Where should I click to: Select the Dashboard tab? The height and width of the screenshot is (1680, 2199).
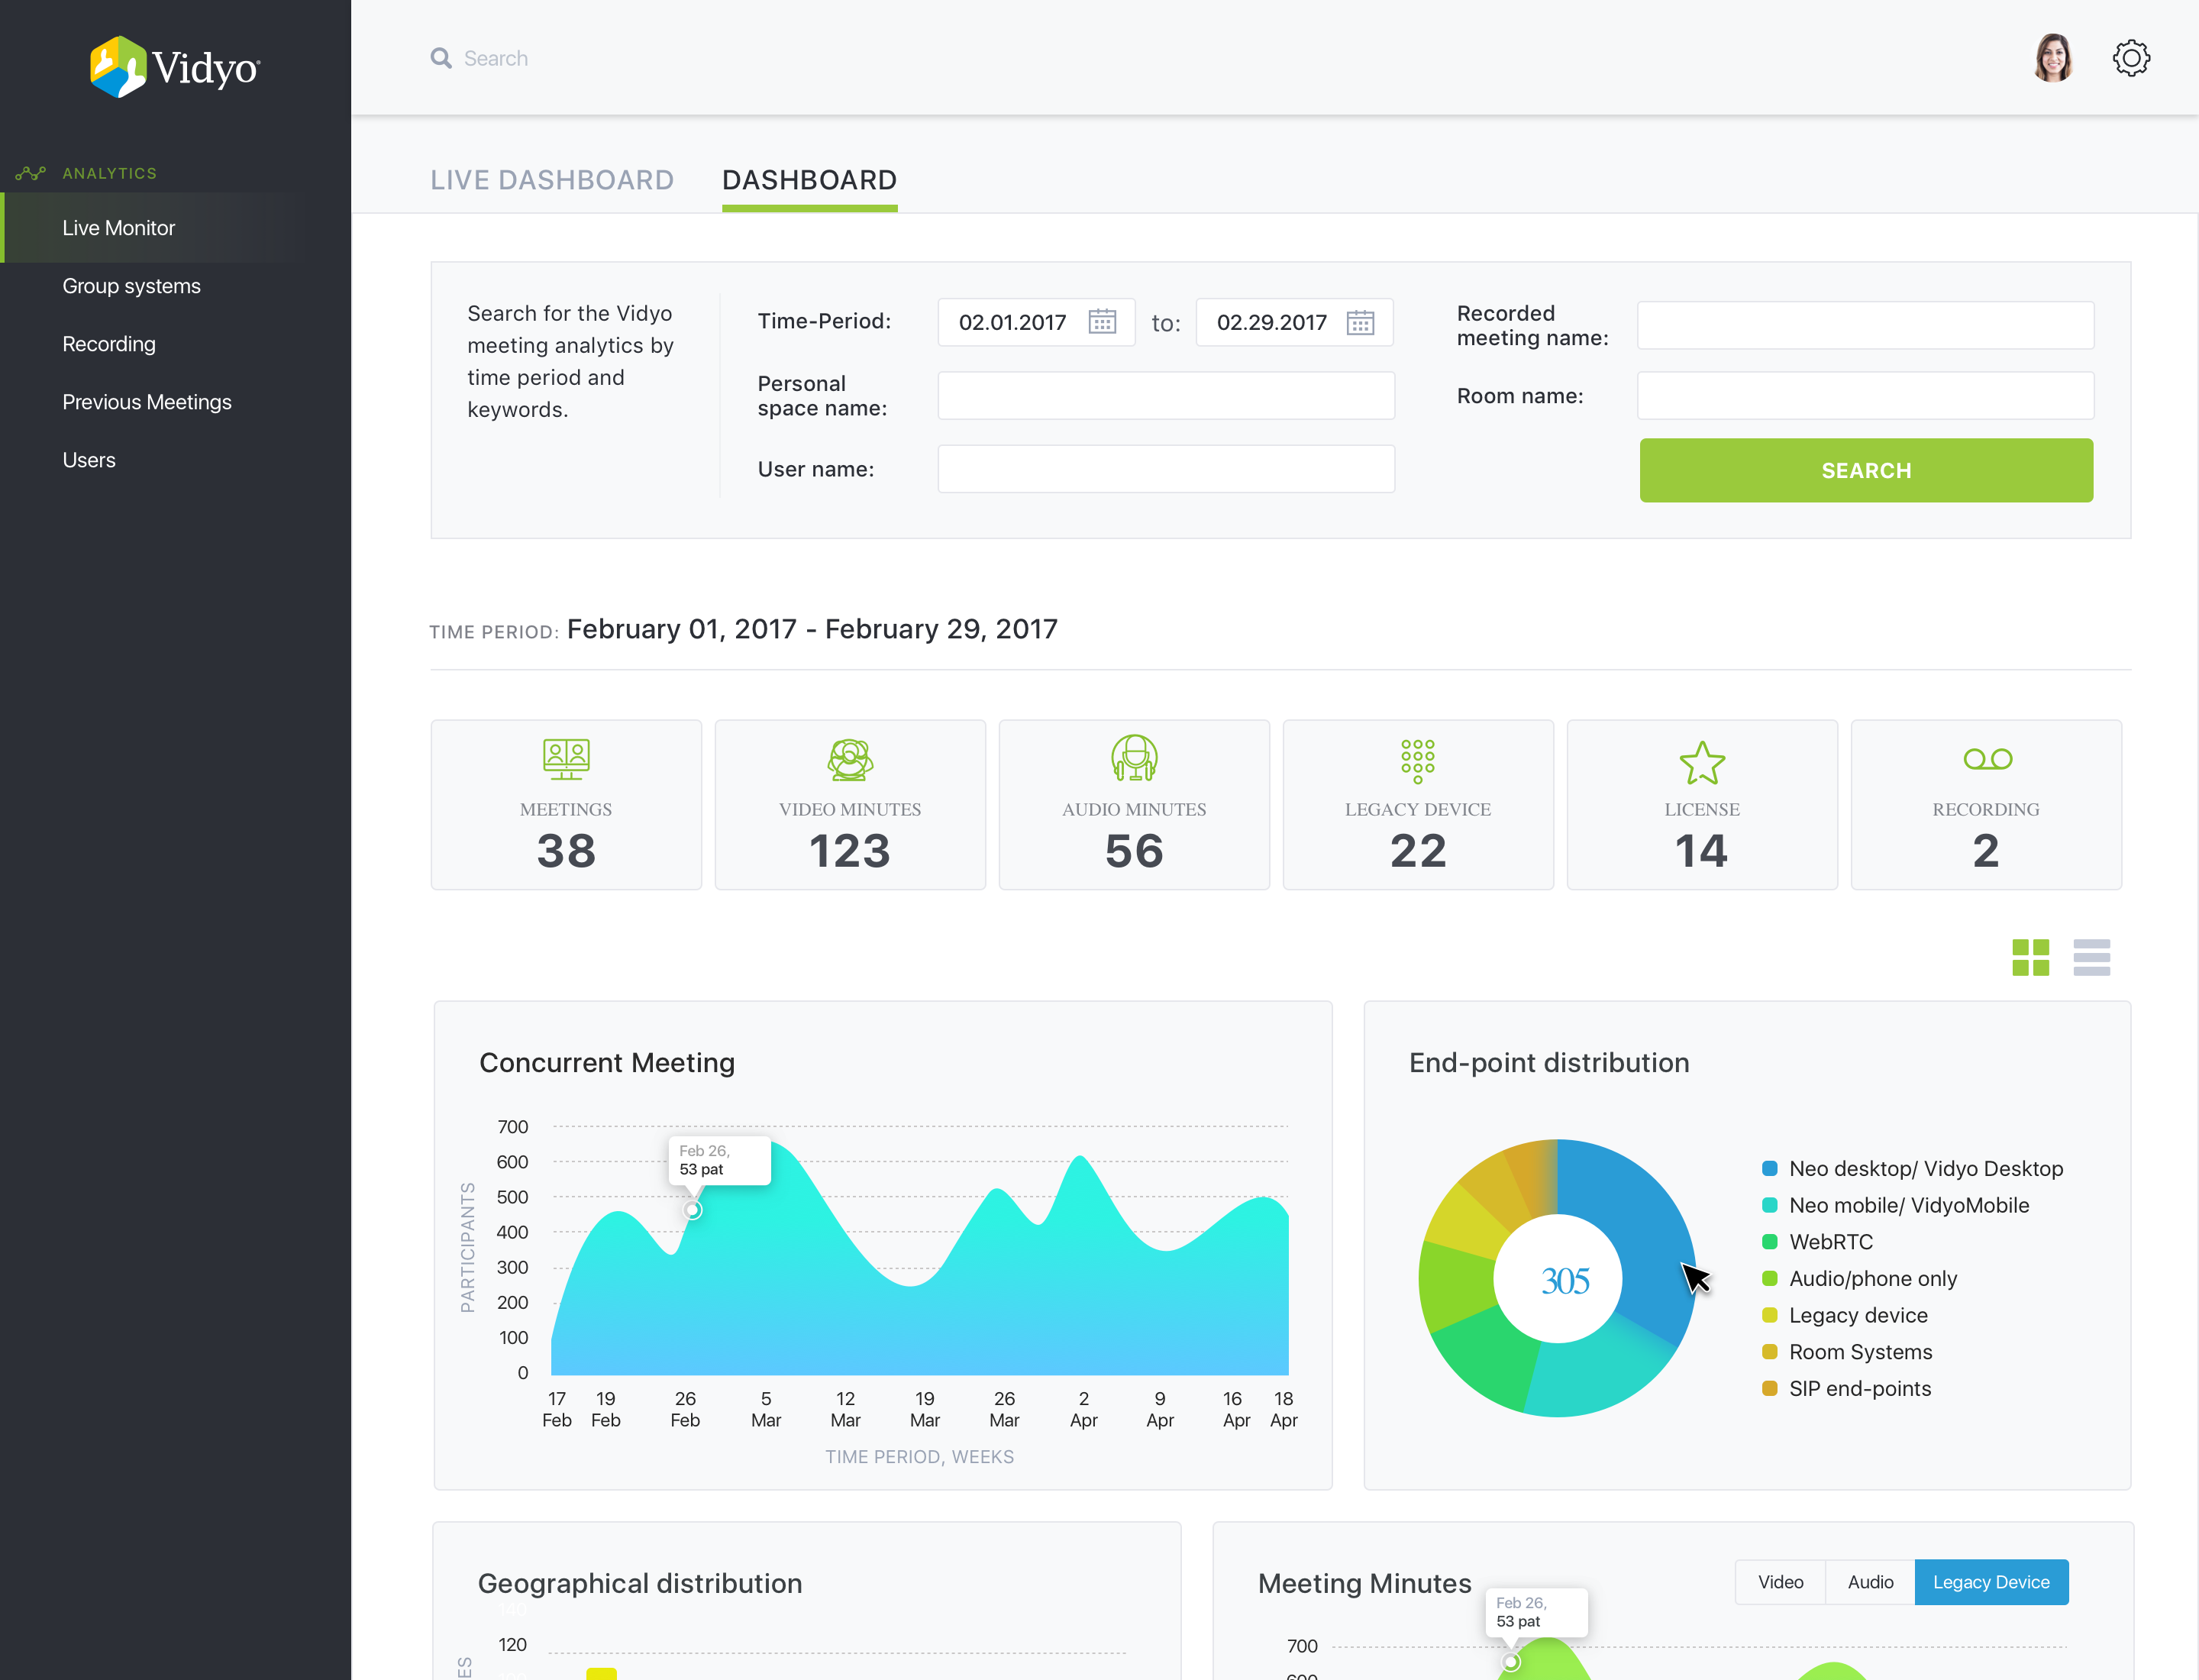809,180
